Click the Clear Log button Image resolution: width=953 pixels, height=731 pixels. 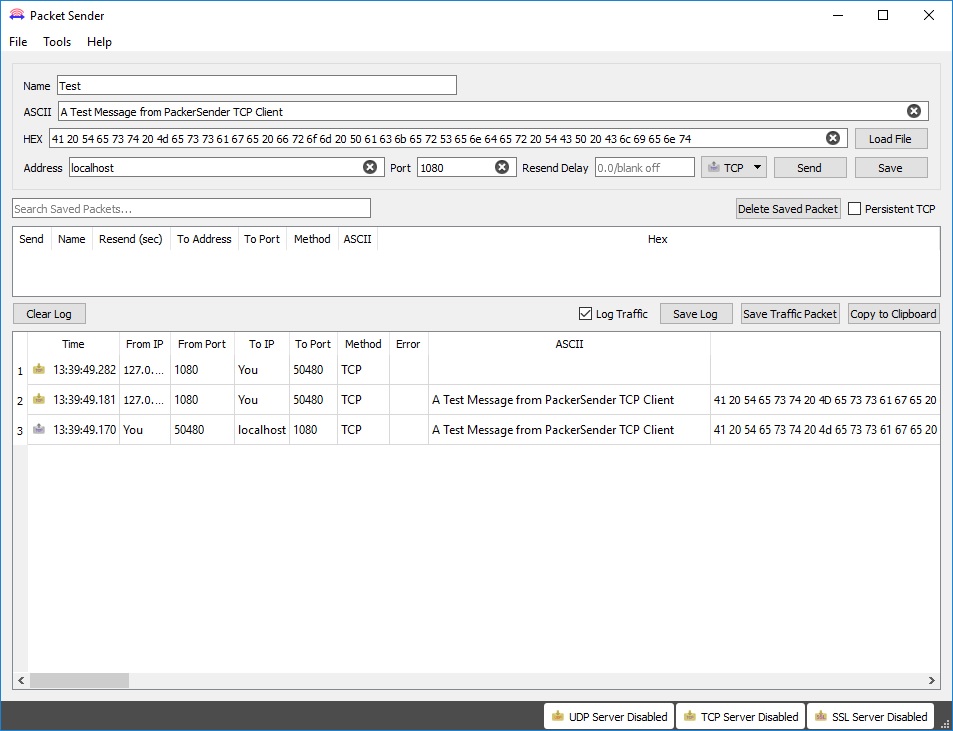click(49, 313)
